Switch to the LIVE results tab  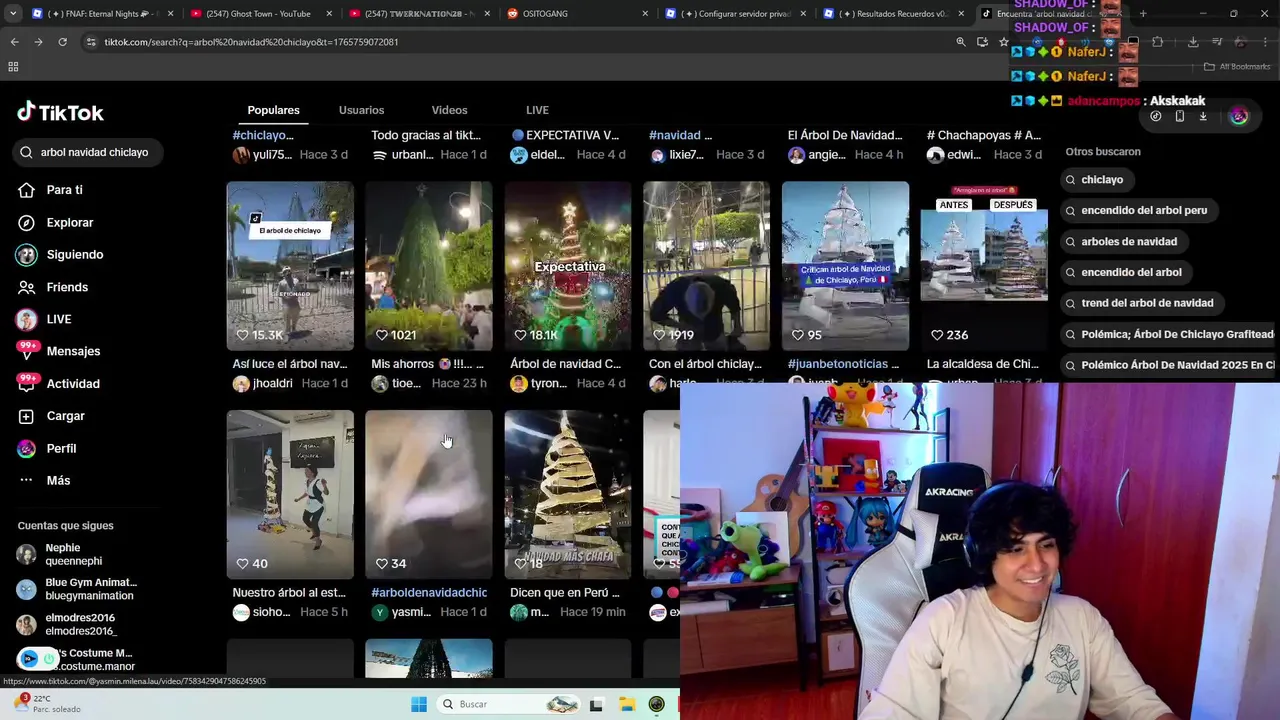coord(537,110)
